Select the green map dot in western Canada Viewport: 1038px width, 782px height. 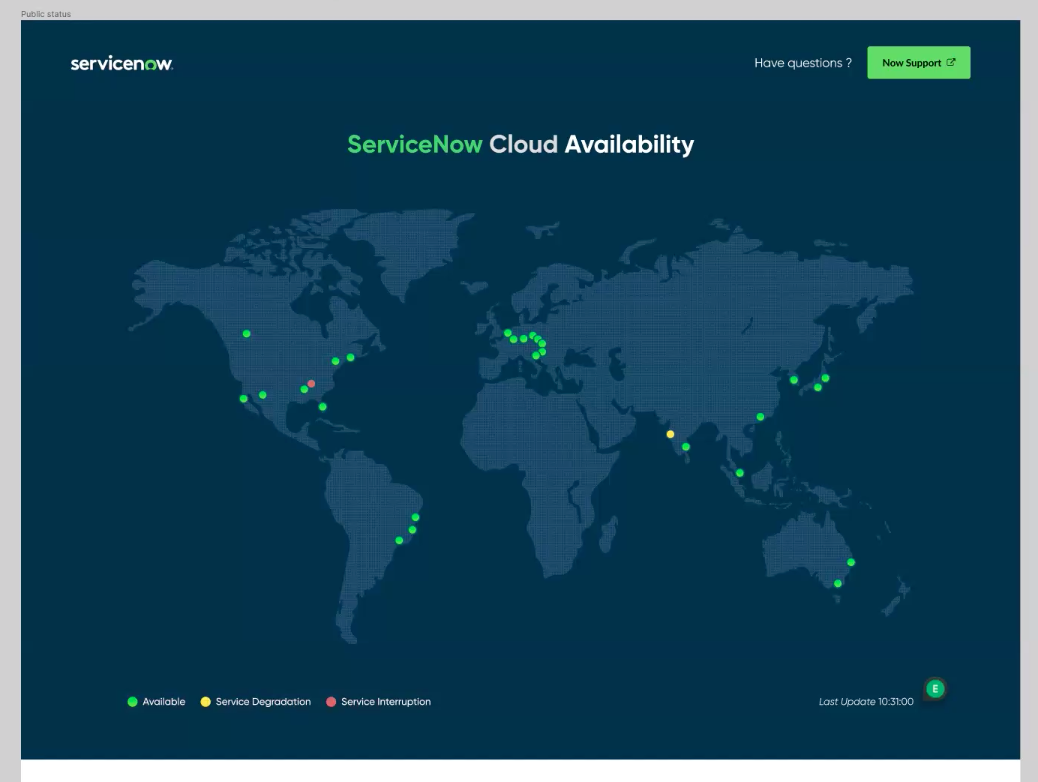point(246,334)
